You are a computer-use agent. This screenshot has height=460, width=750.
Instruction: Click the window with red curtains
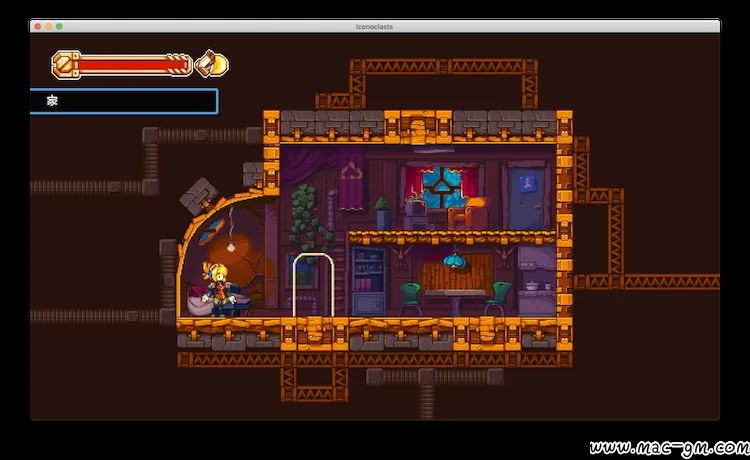tap(441, 187)
